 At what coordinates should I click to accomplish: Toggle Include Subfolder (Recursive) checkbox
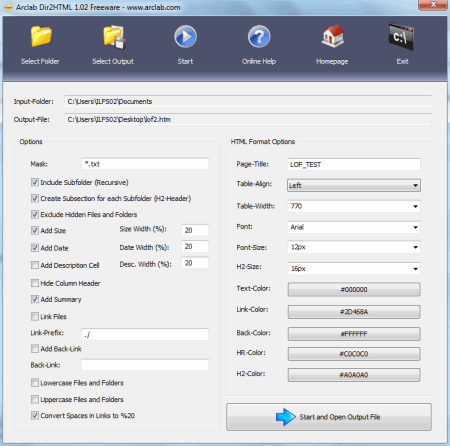click(35, 182)
